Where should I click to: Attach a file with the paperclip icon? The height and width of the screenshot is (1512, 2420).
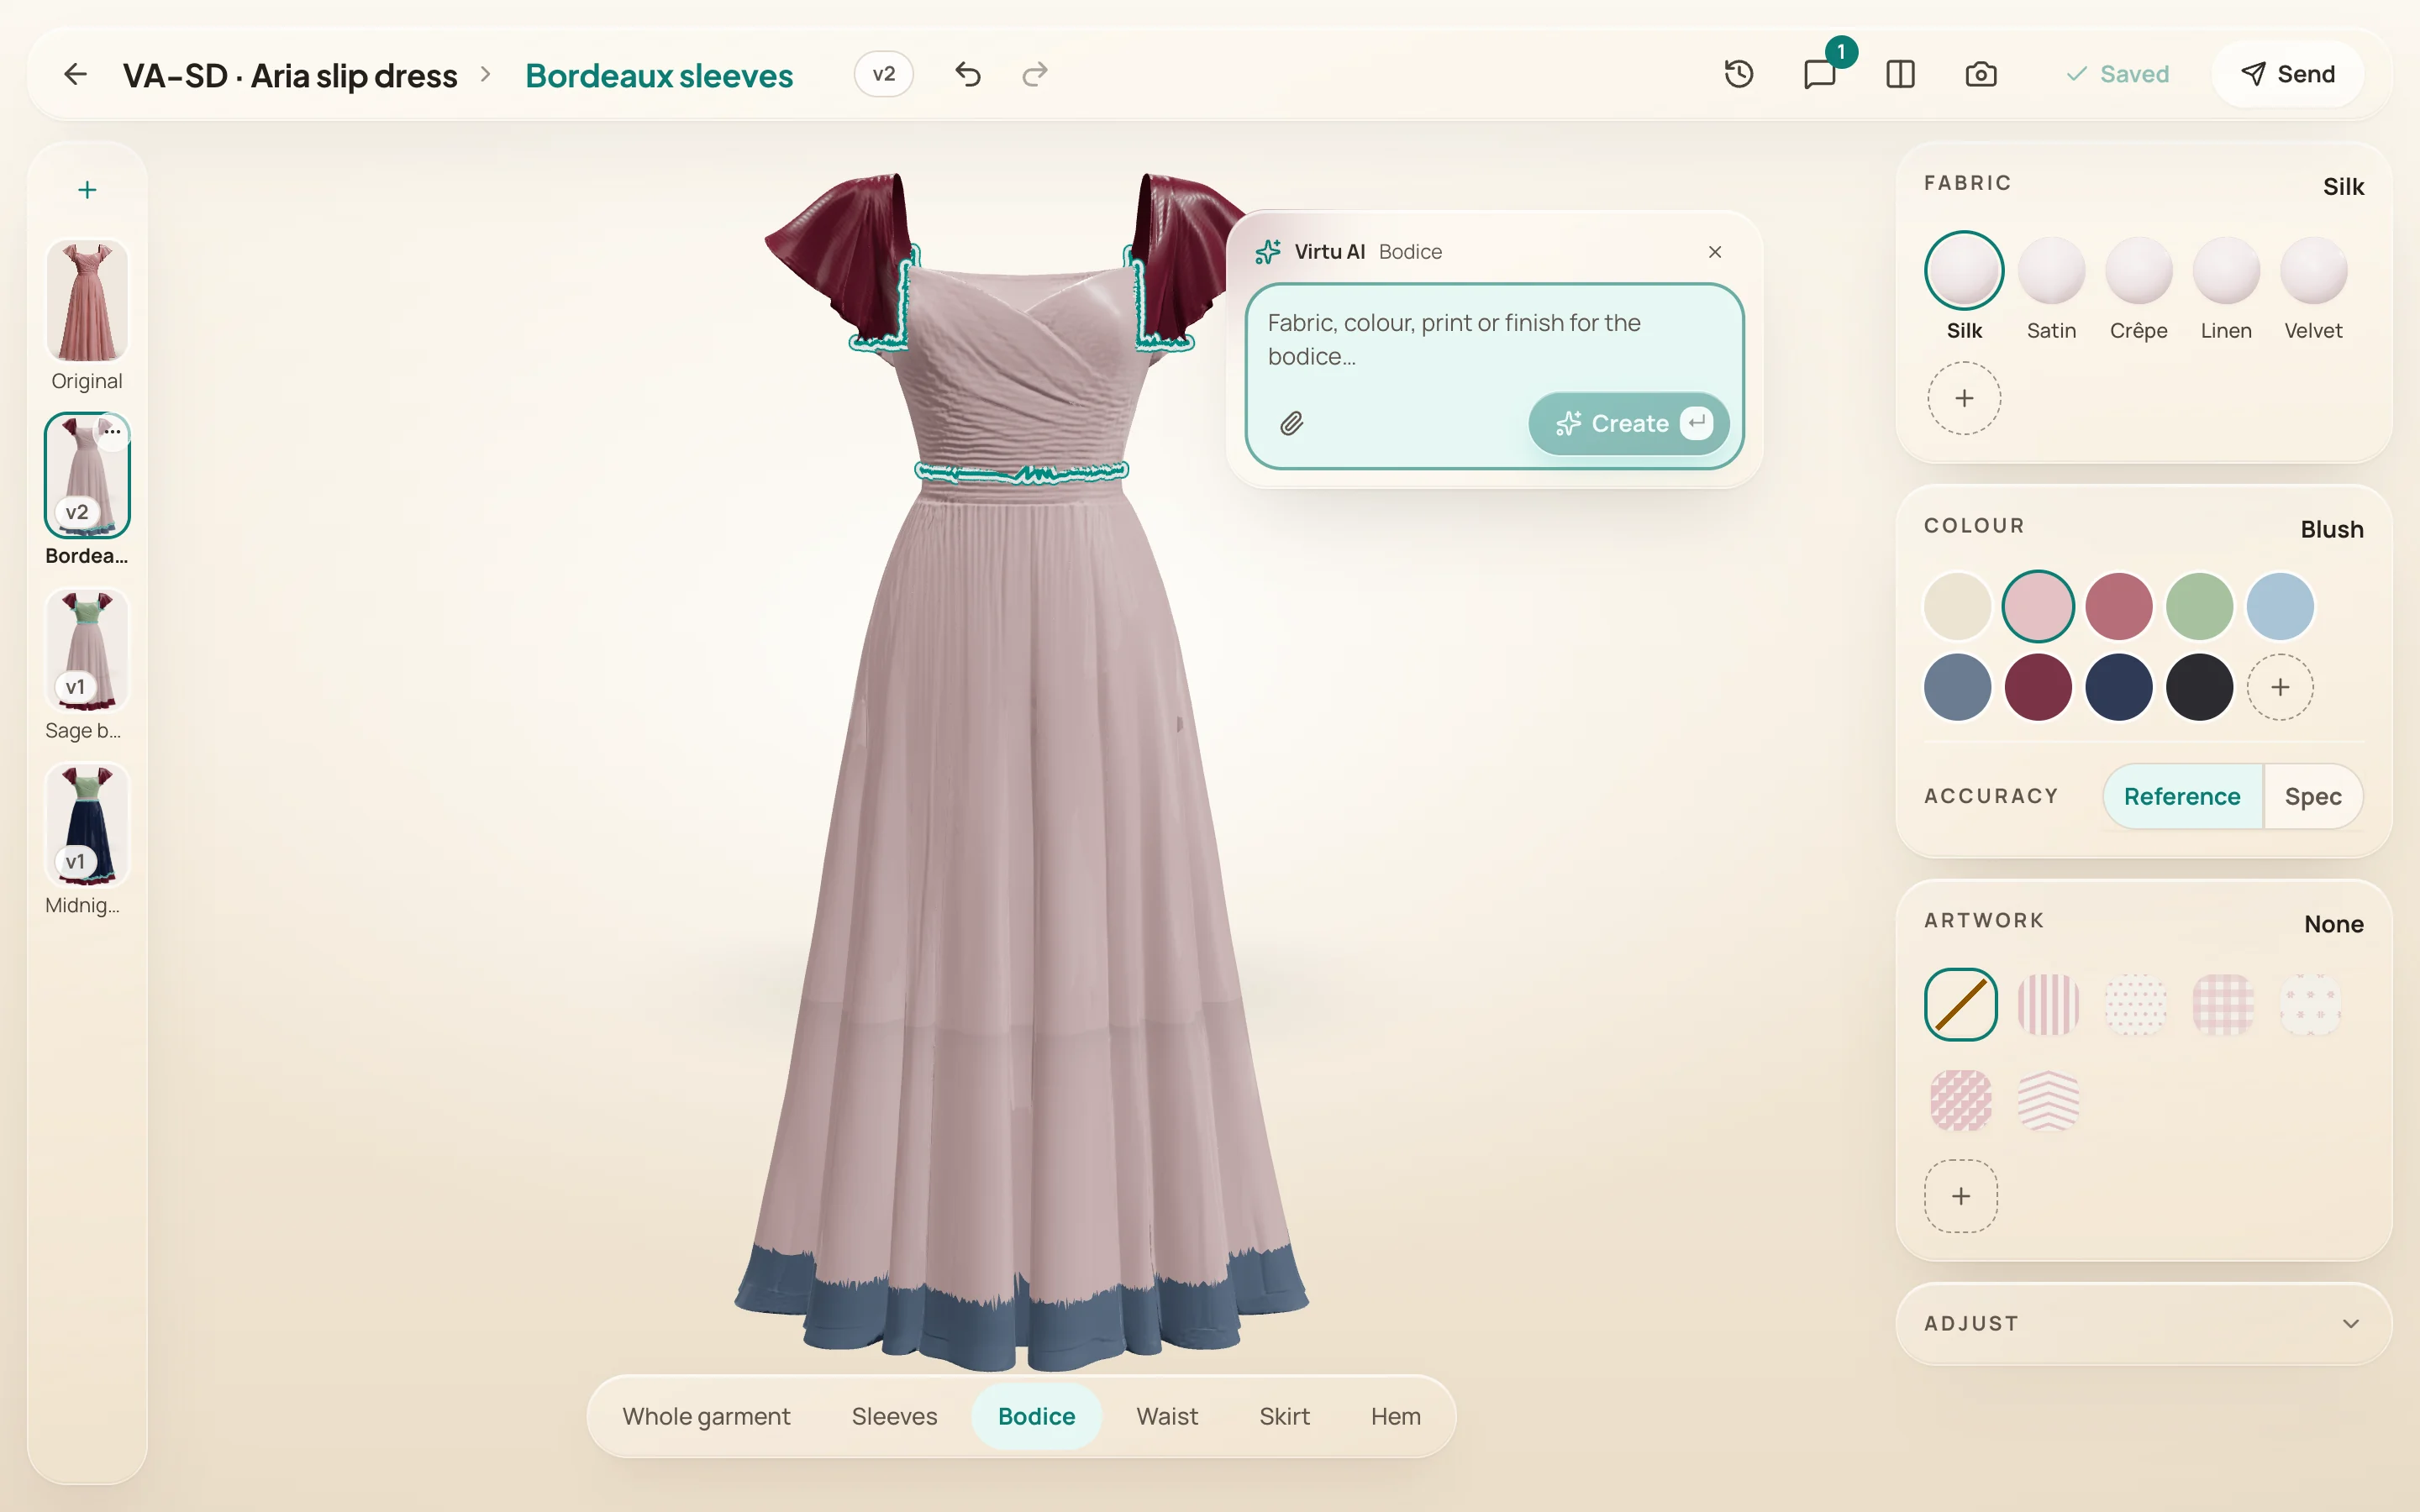(1291, 424)
